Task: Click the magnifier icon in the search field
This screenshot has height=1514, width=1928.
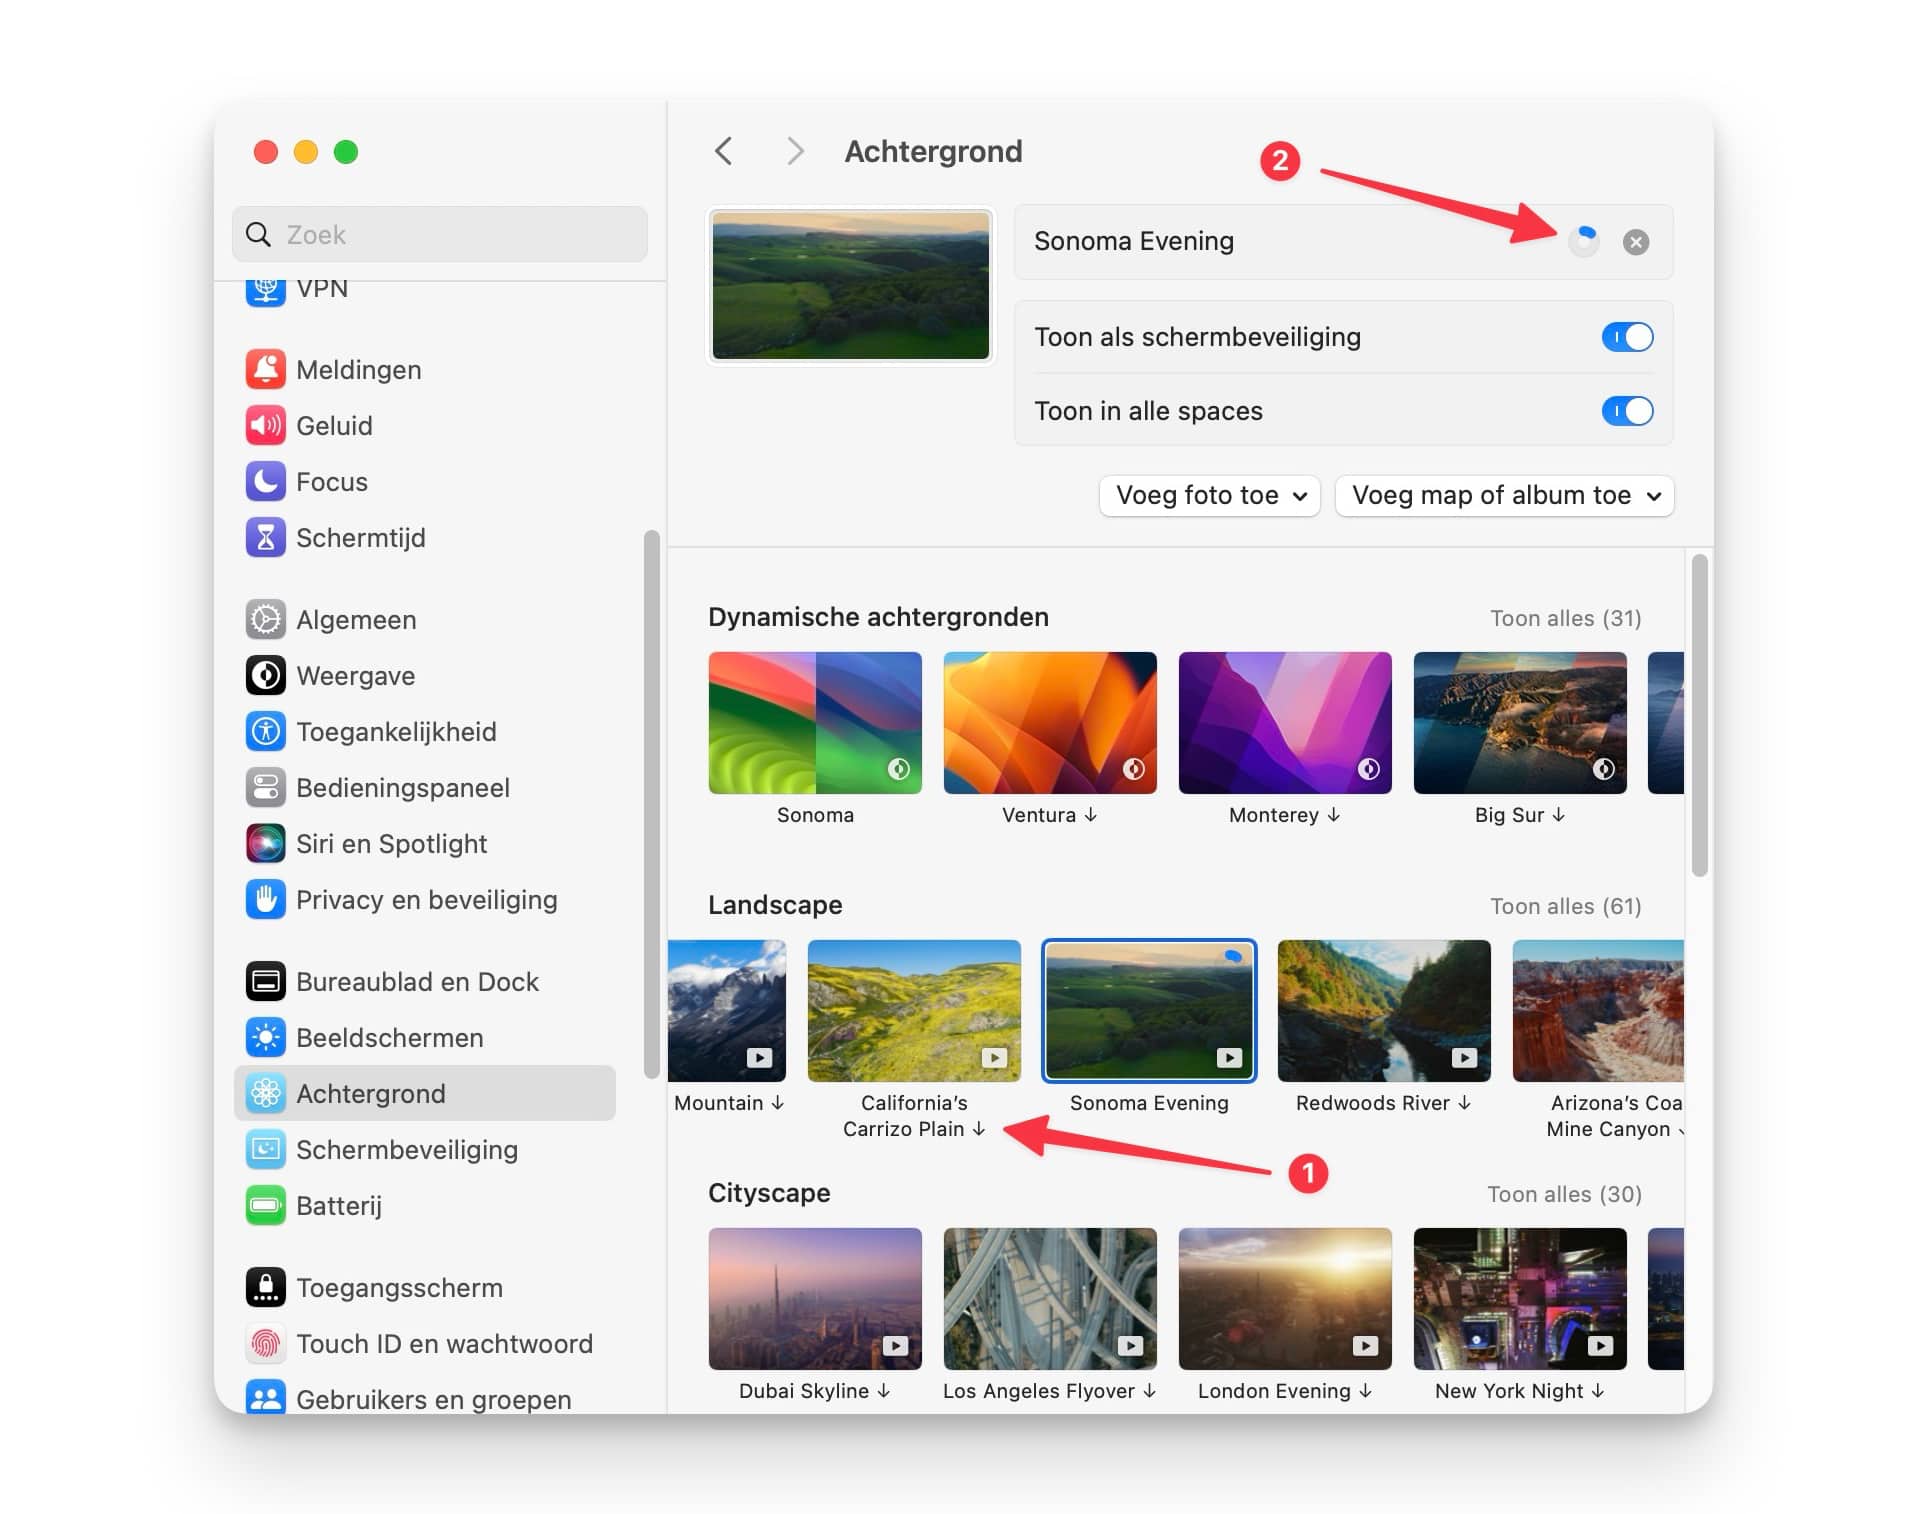Action: [x=258, y=234]
